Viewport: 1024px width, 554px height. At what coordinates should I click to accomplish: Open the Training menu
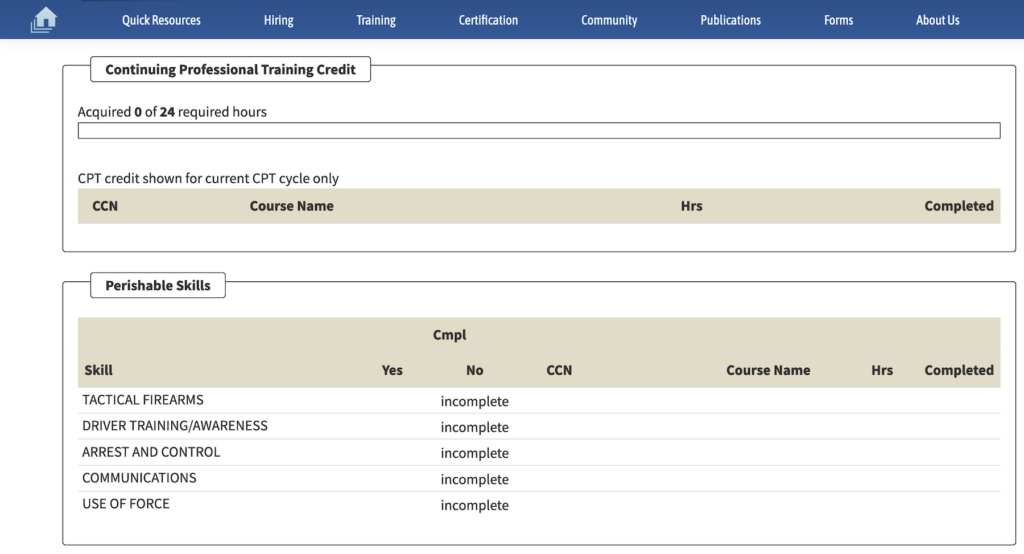tap(376, 20)
